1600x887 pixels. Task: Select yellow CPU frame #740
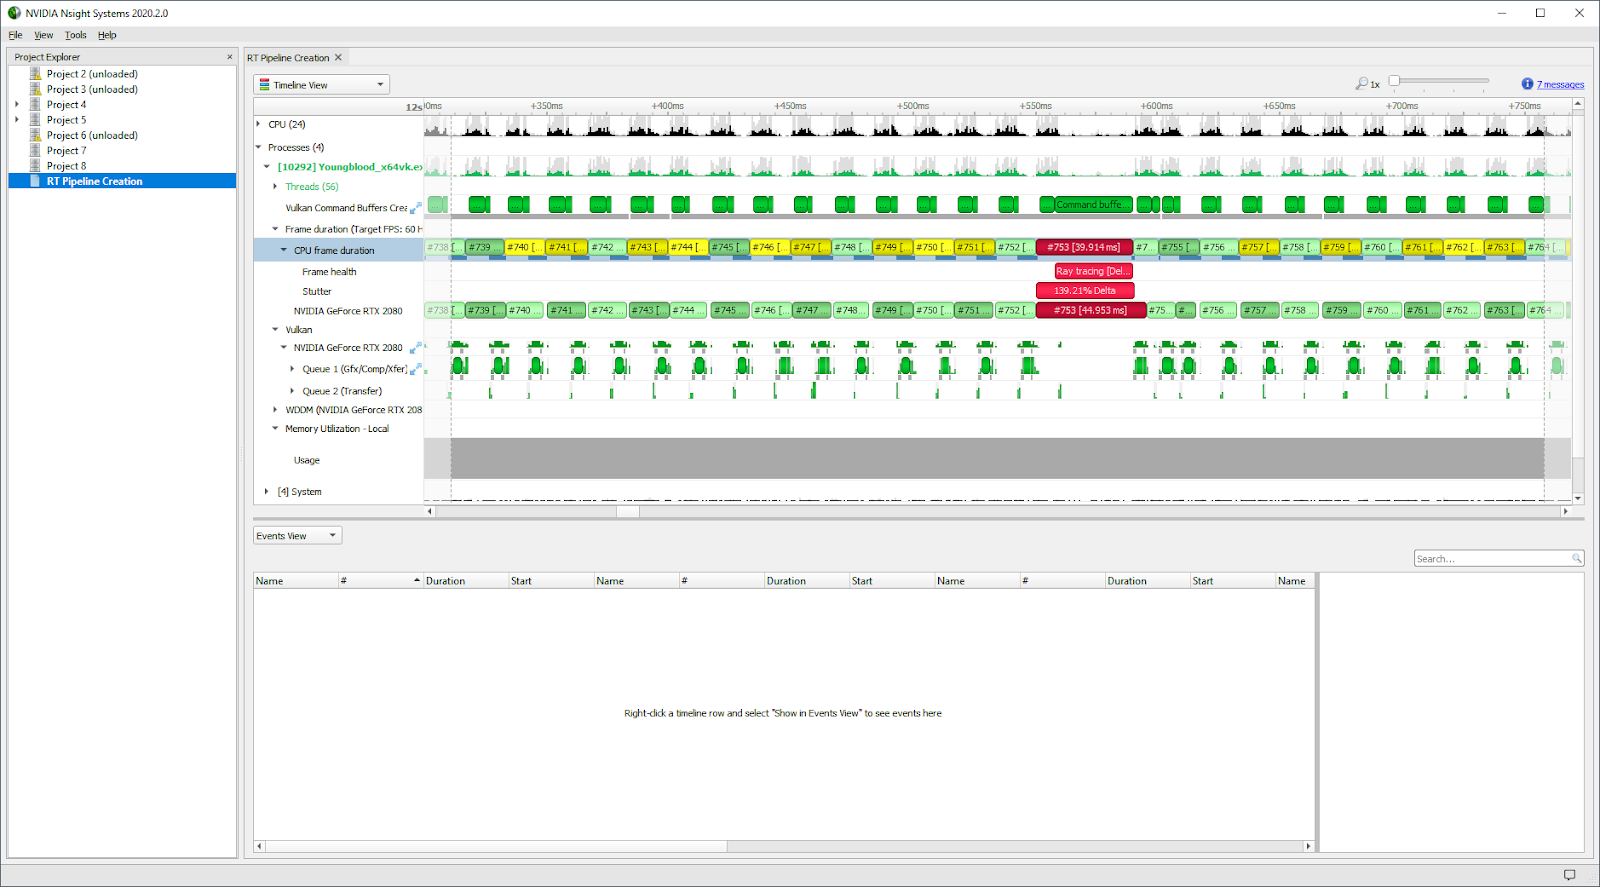click(x=524, y=247)
